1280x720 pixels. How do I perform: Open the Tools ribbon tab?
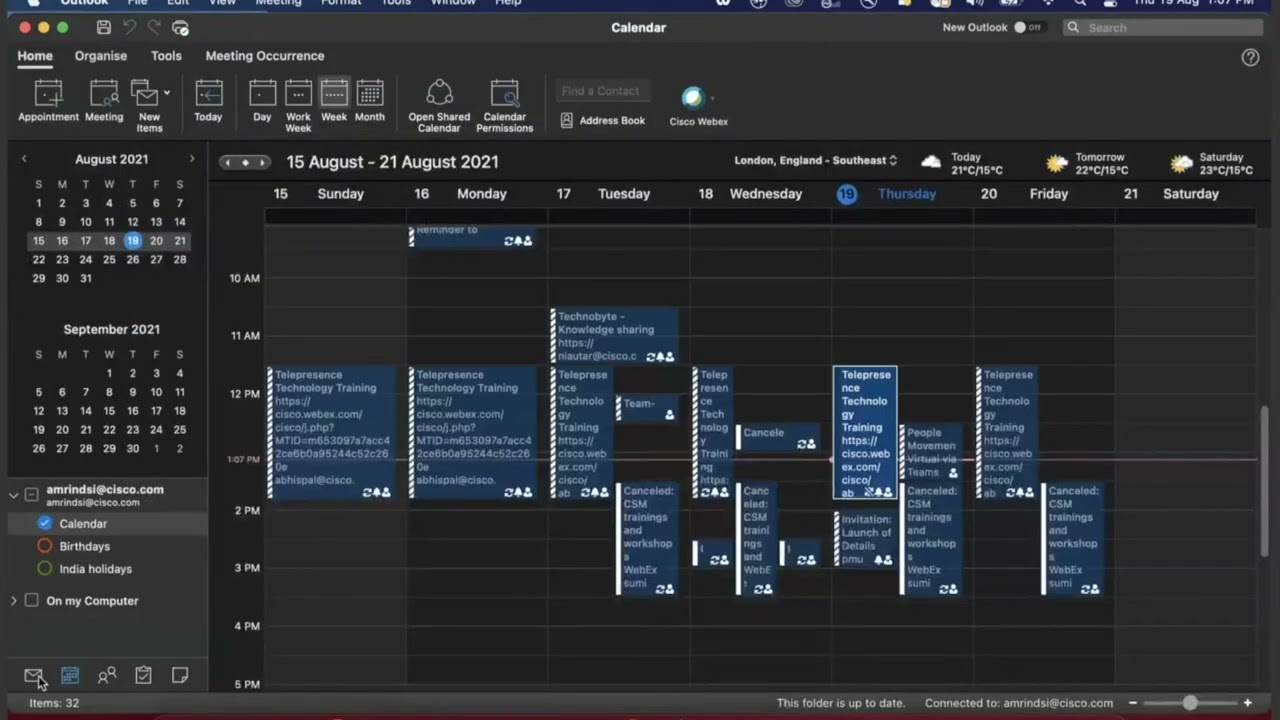click(x=166, y=56)
